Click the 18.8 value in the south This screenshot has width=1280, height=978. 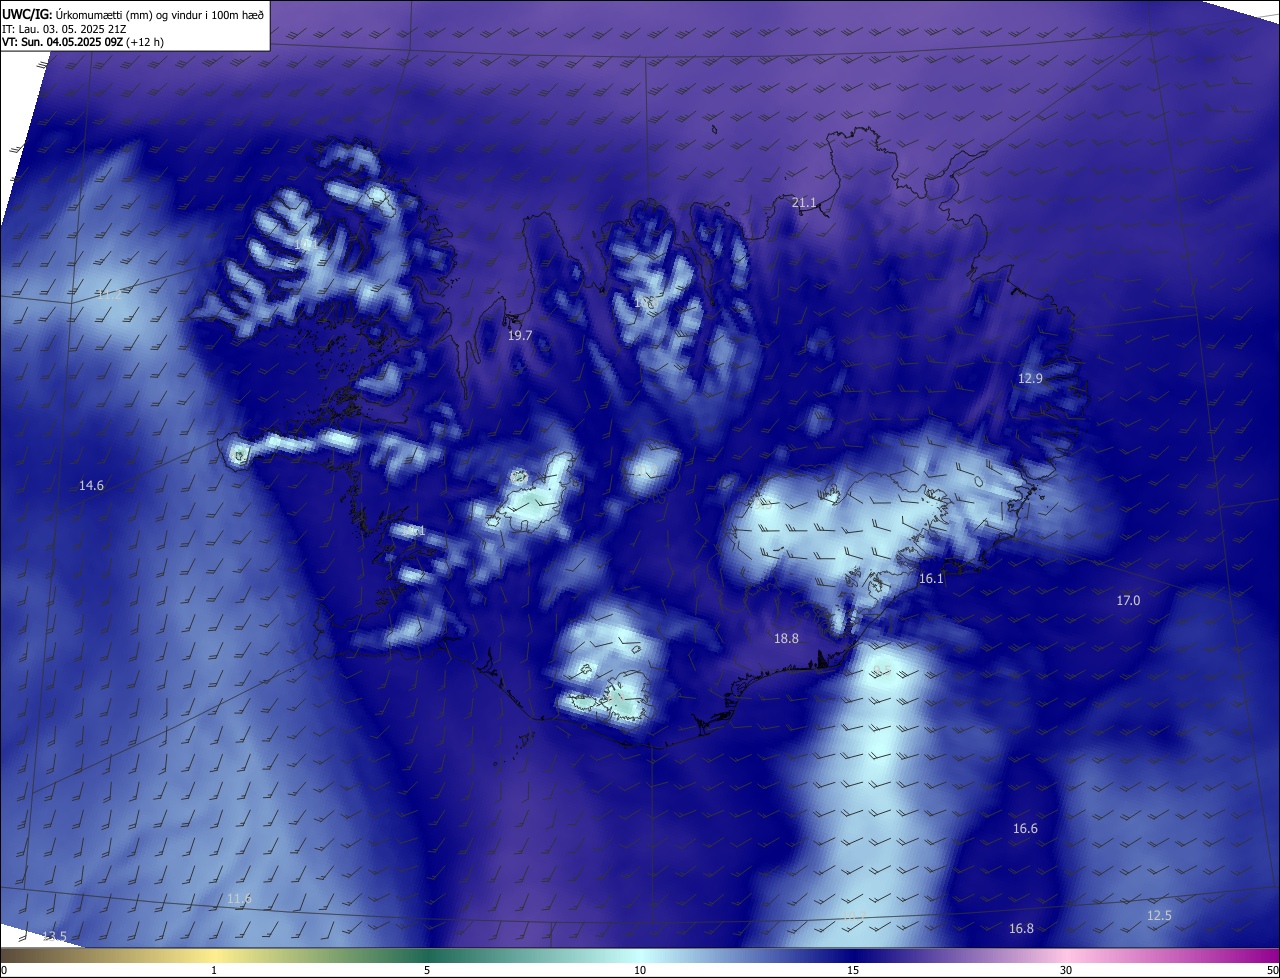786,639
